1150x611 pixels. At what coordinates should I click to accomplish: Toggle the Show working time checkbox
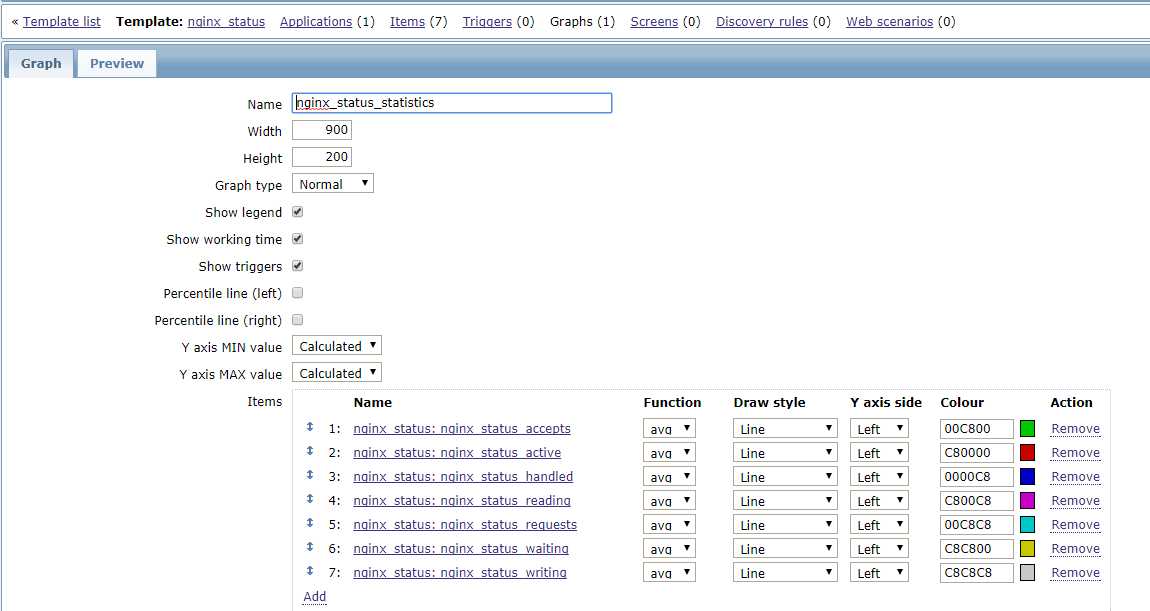point(298,239)
